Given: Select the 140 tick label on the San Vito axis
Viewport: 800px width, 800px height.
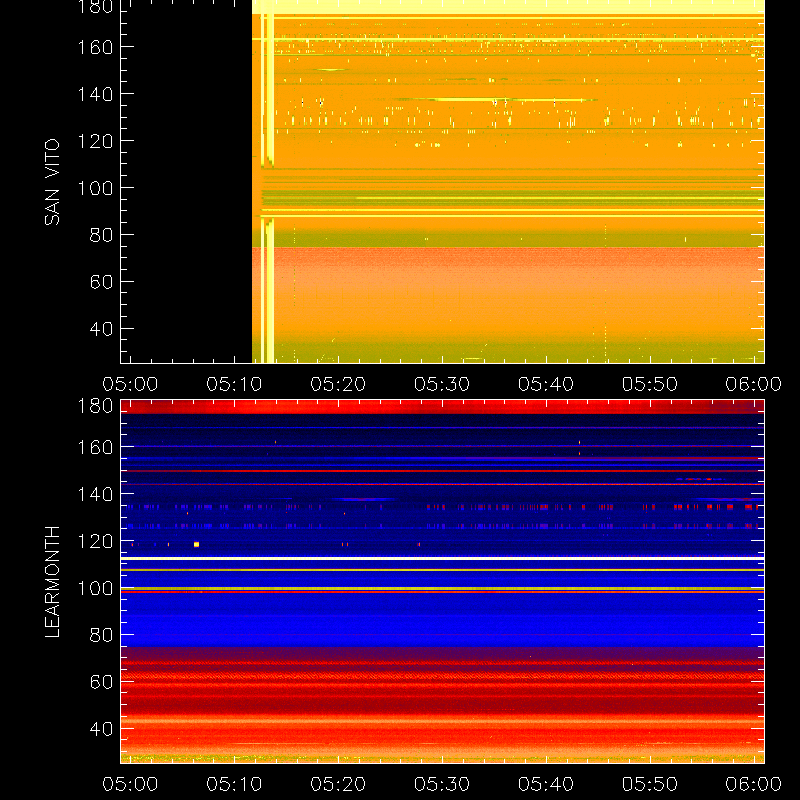Looking at the screenshot, I should (95, 94).
